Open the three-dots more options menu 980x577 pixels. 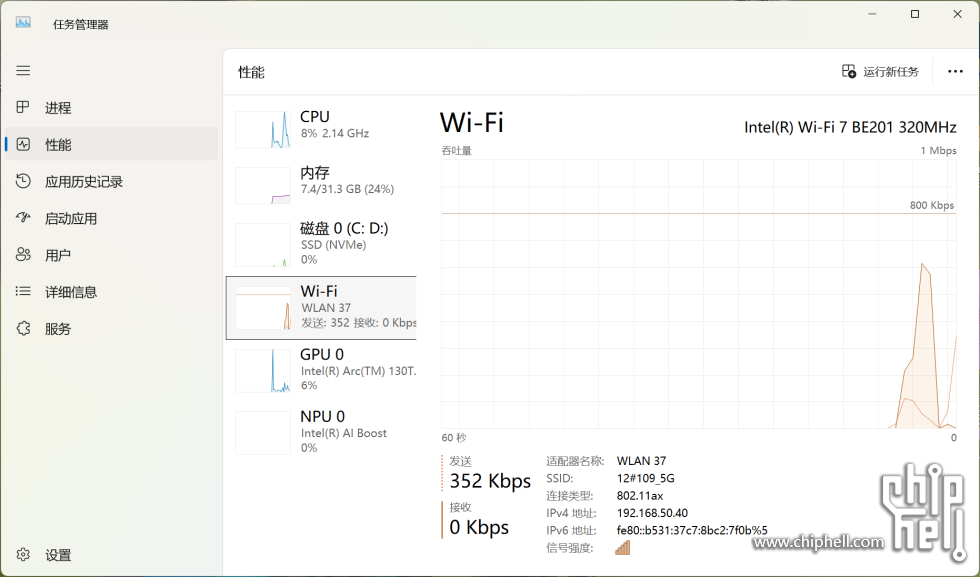955,71
